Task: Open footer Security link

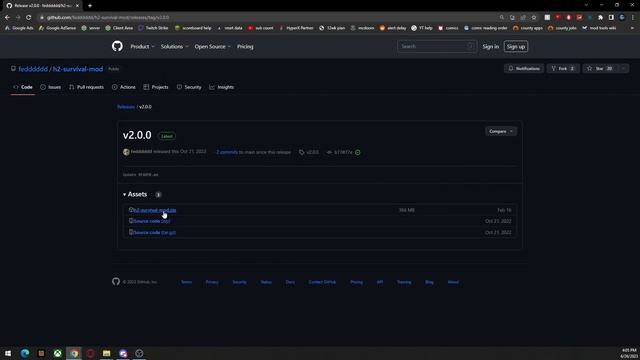Action: click(x=240, y=282)
